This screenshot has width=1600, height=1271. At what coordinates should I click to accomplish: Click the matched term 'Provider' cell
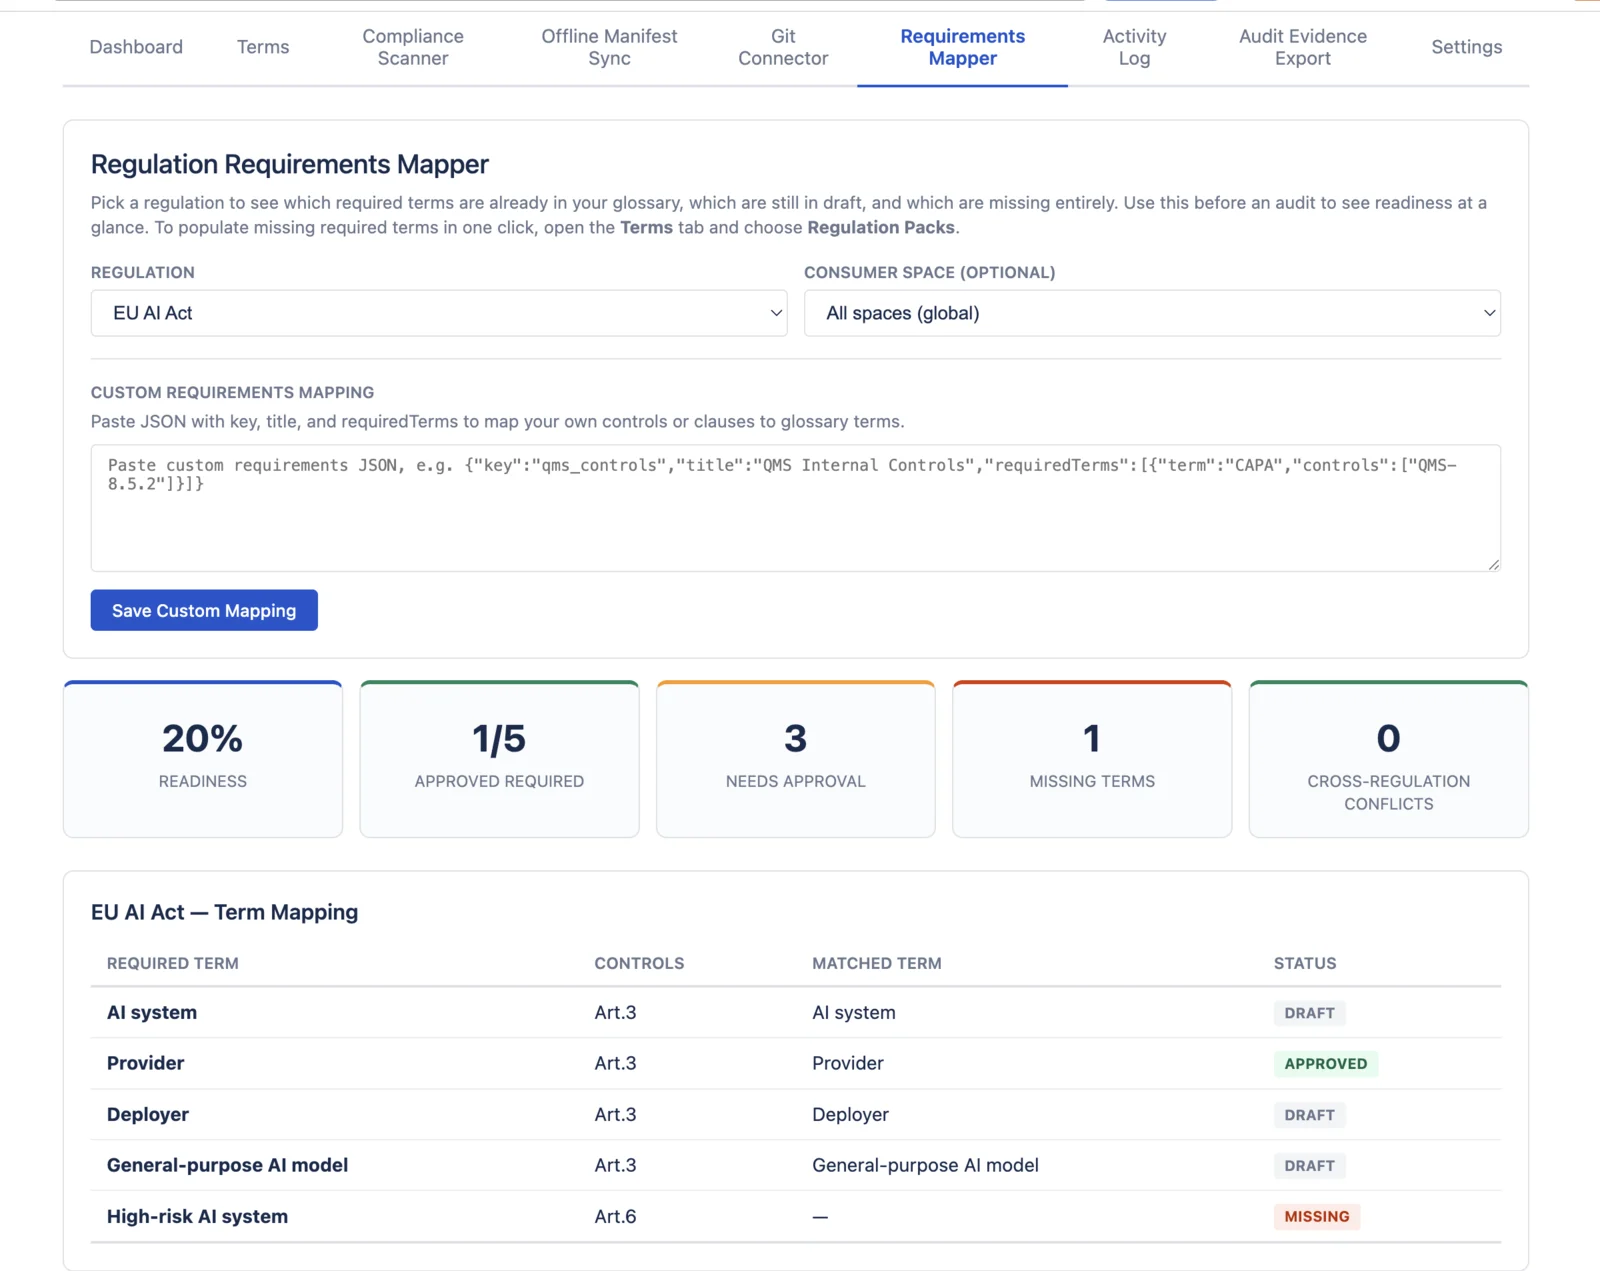848,1063
